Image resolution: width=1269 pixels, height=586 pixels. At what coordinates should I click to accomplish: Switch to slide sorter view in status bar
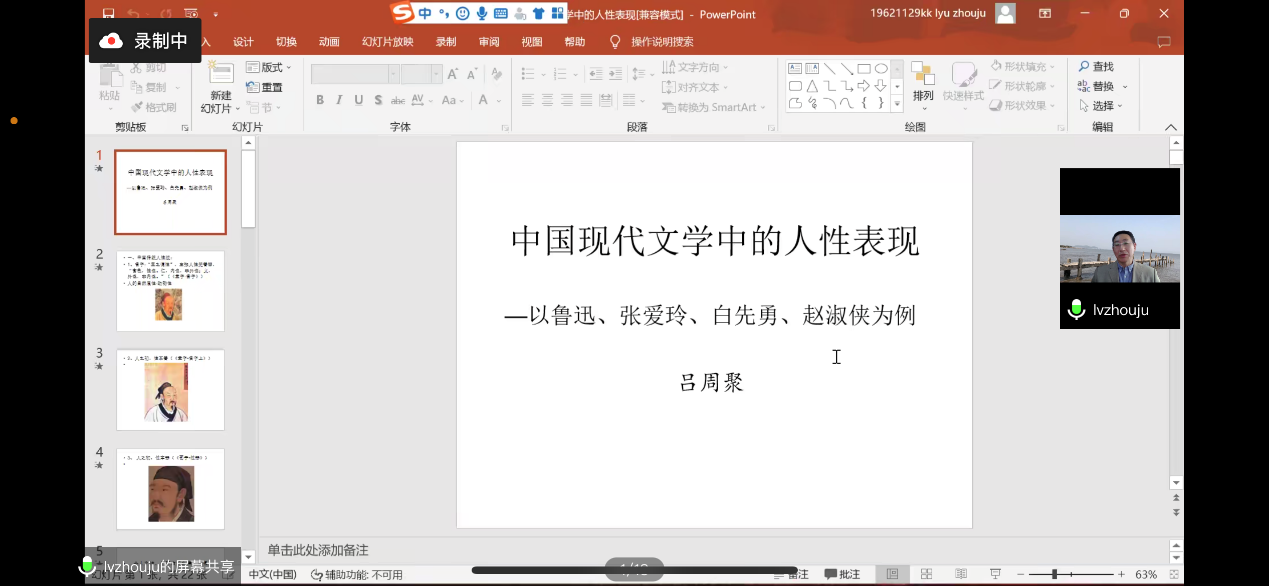(x=927, y=574)
